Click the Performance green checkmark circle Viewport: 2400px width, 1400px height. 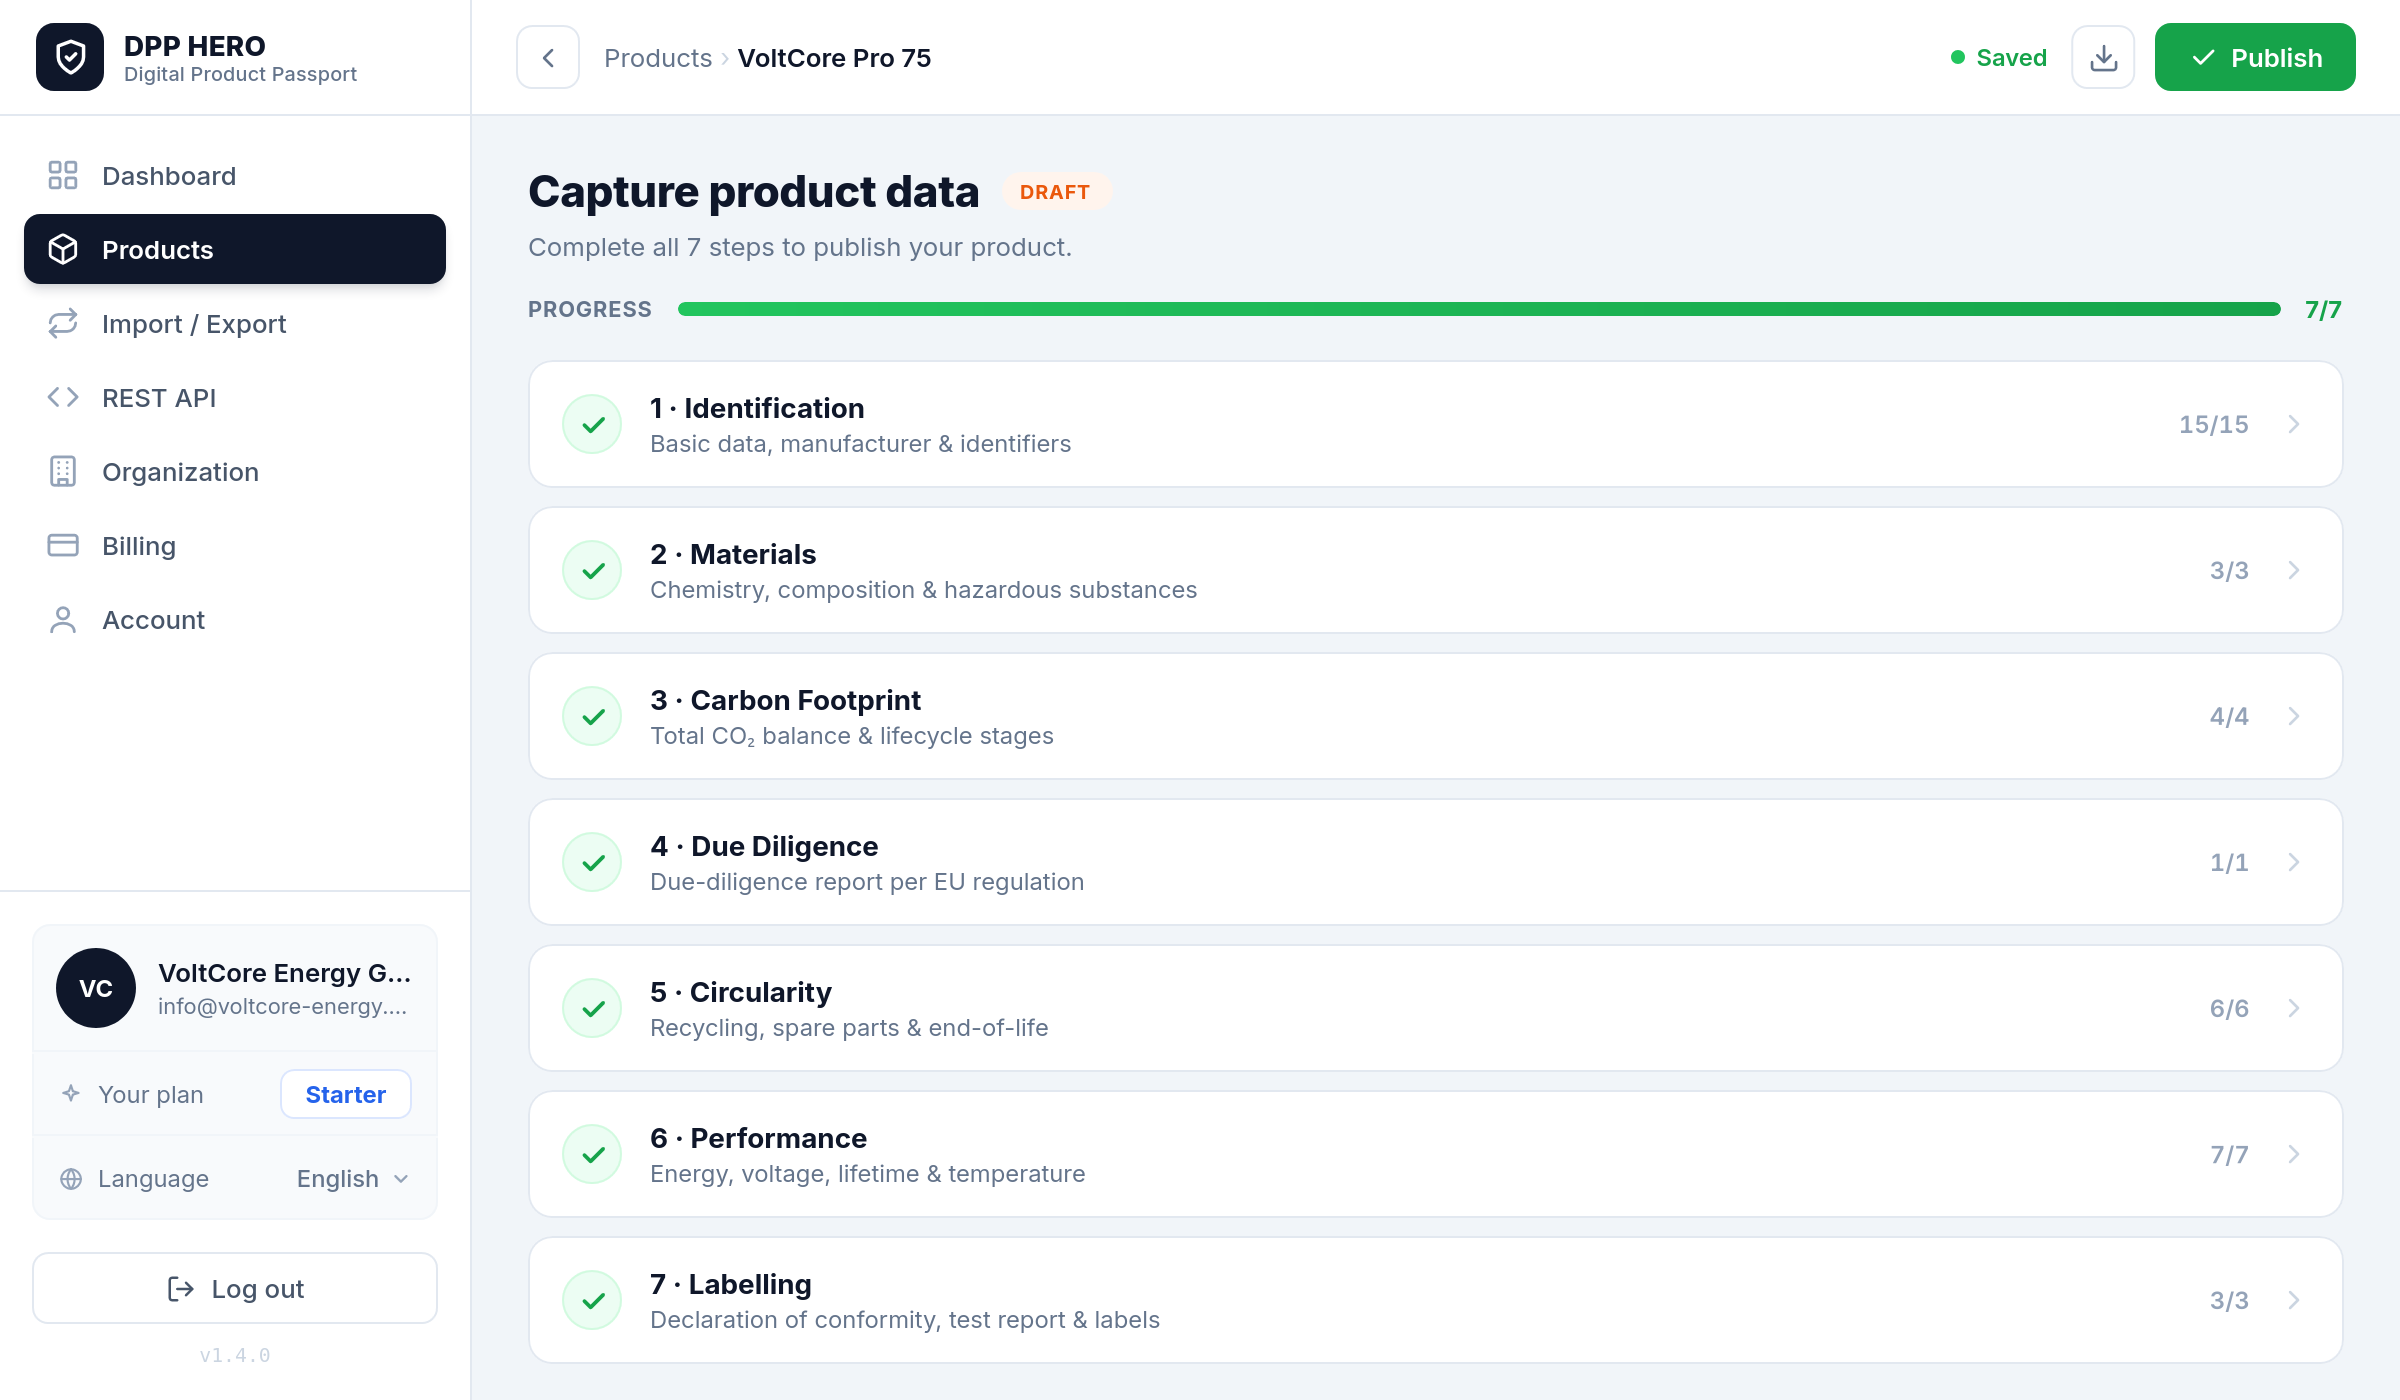coord(593,1154)
